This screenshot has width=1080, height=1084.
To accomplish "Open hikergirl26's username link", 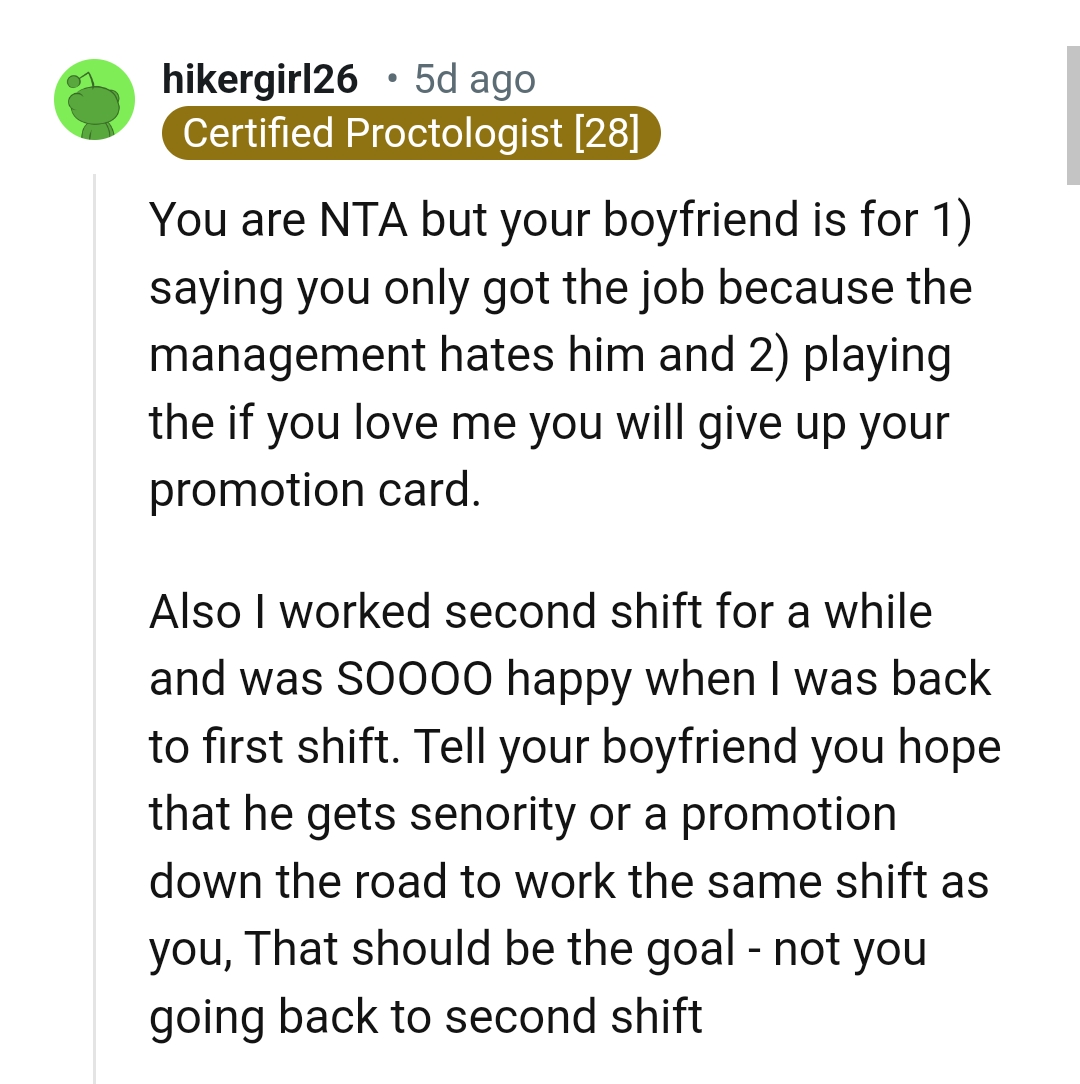I will coord(260,80).
